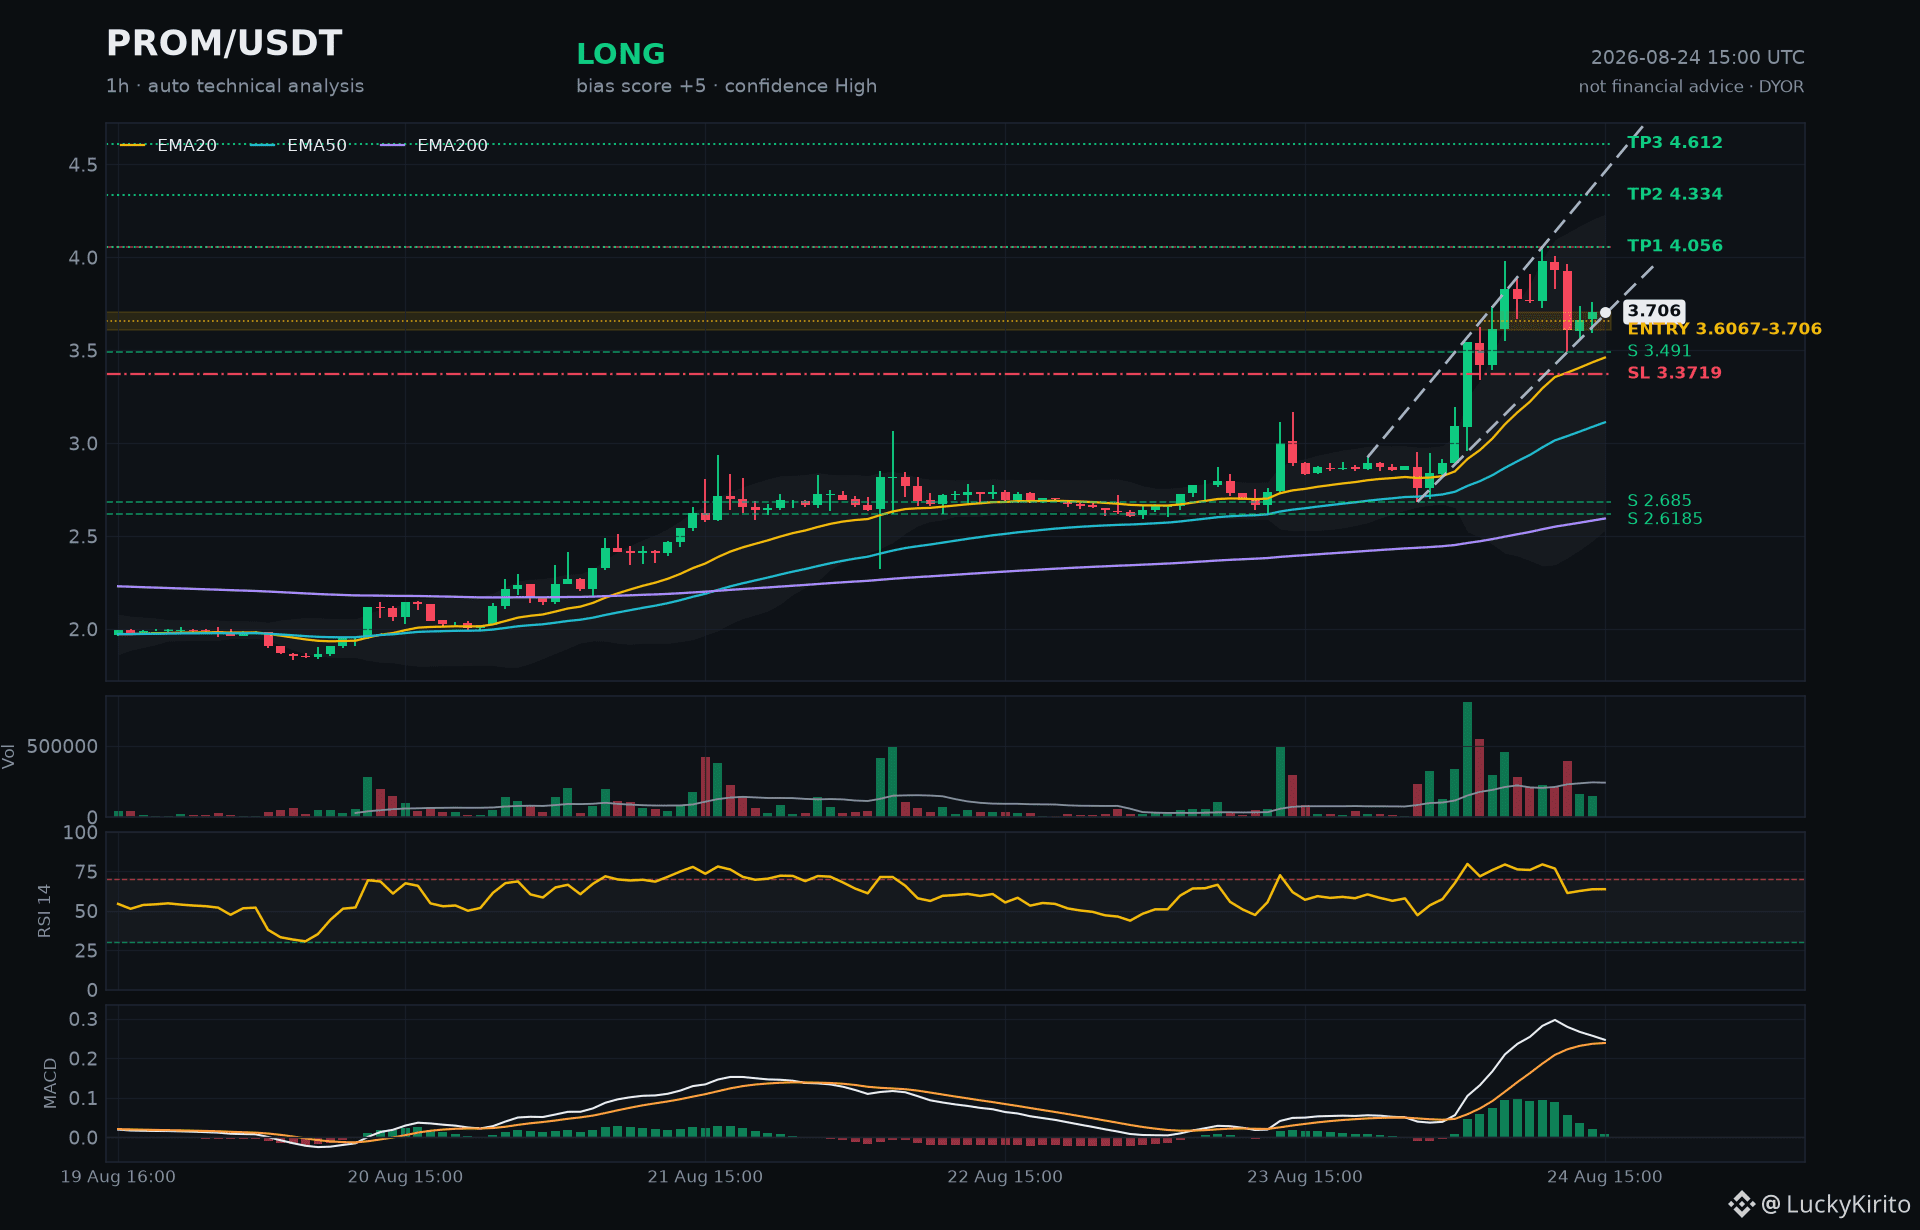
Task: Click the S 2.6185 support label
Action: pos(1664,519)
